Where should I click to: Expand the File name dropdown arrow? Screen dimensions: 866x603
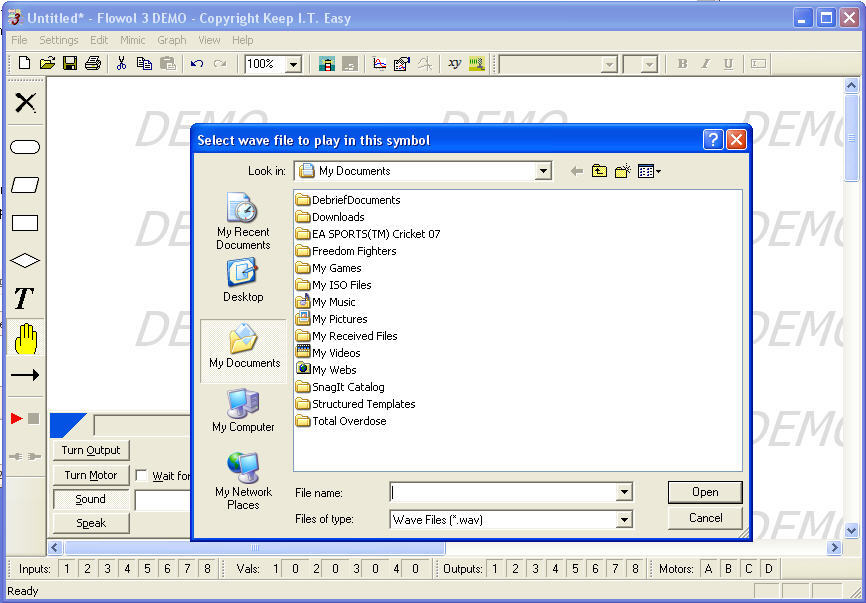pyautogui.click(x=624, y=492)
